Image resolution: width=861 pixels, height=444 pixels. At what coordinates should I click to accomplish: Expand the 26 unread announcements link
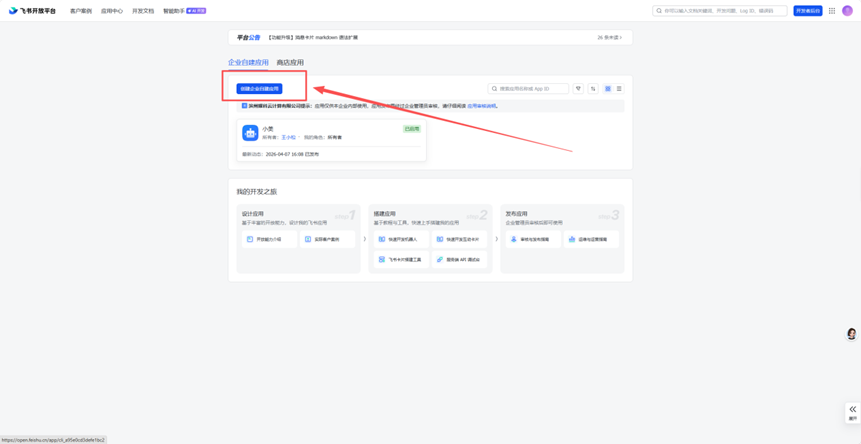pyautogui.click(x=610, y=37)
